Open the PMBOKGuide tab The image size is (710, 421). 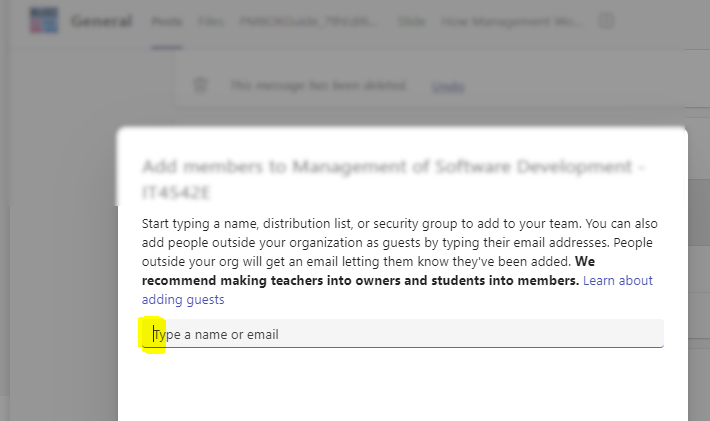pos(308,21)
